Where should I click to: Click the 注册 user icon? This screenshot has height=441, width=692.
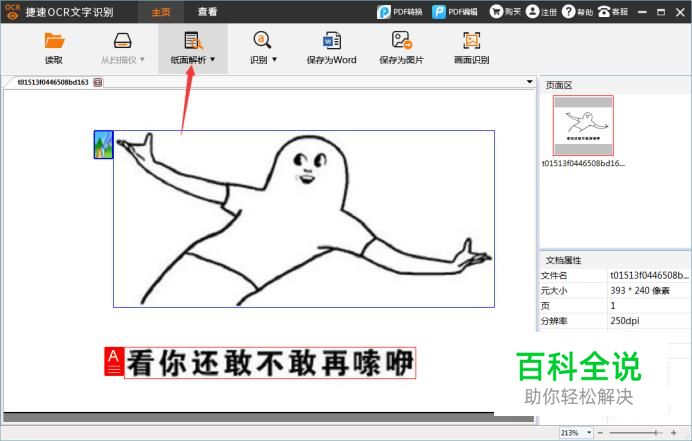point(532,11)
